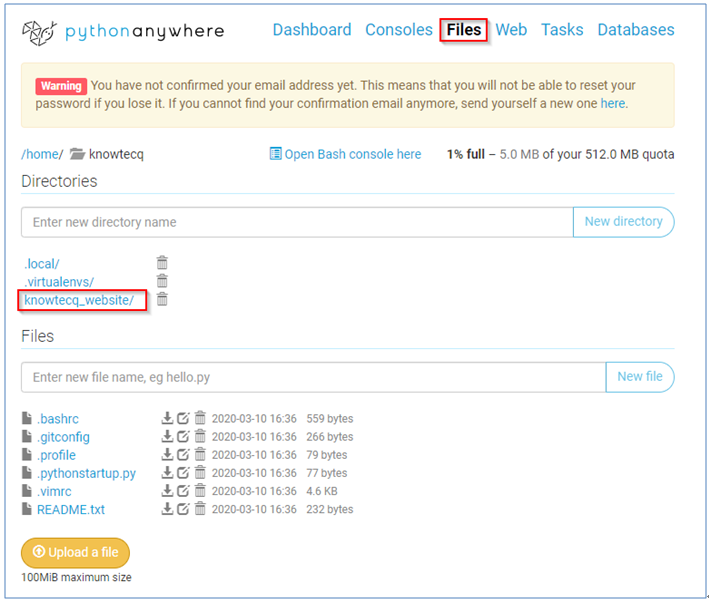709x604 pixels.
Task: Download the .gitconfig file
Action: tap(167, 436)
